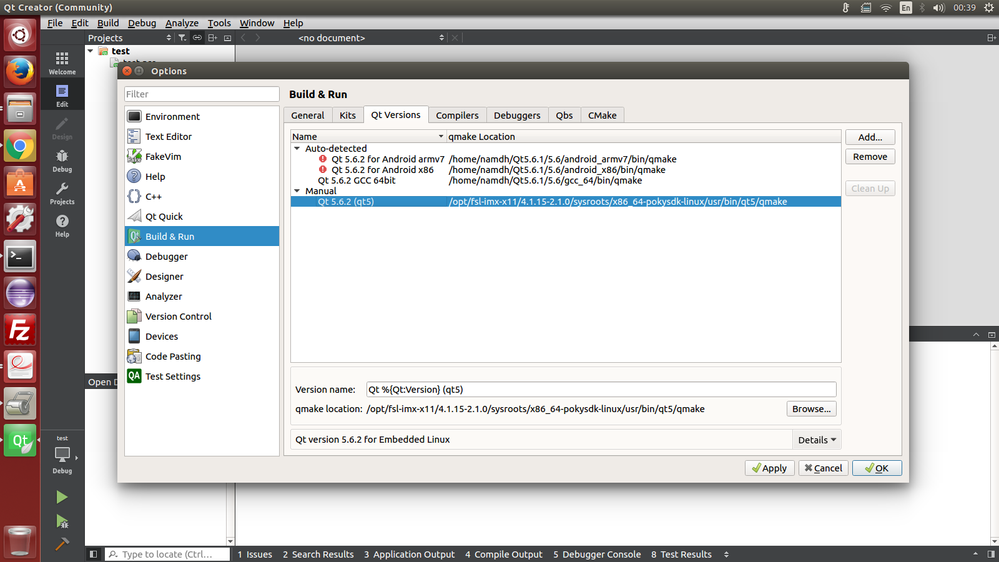Open Application Output pane
999x562 pixels.
click(409, 554)
